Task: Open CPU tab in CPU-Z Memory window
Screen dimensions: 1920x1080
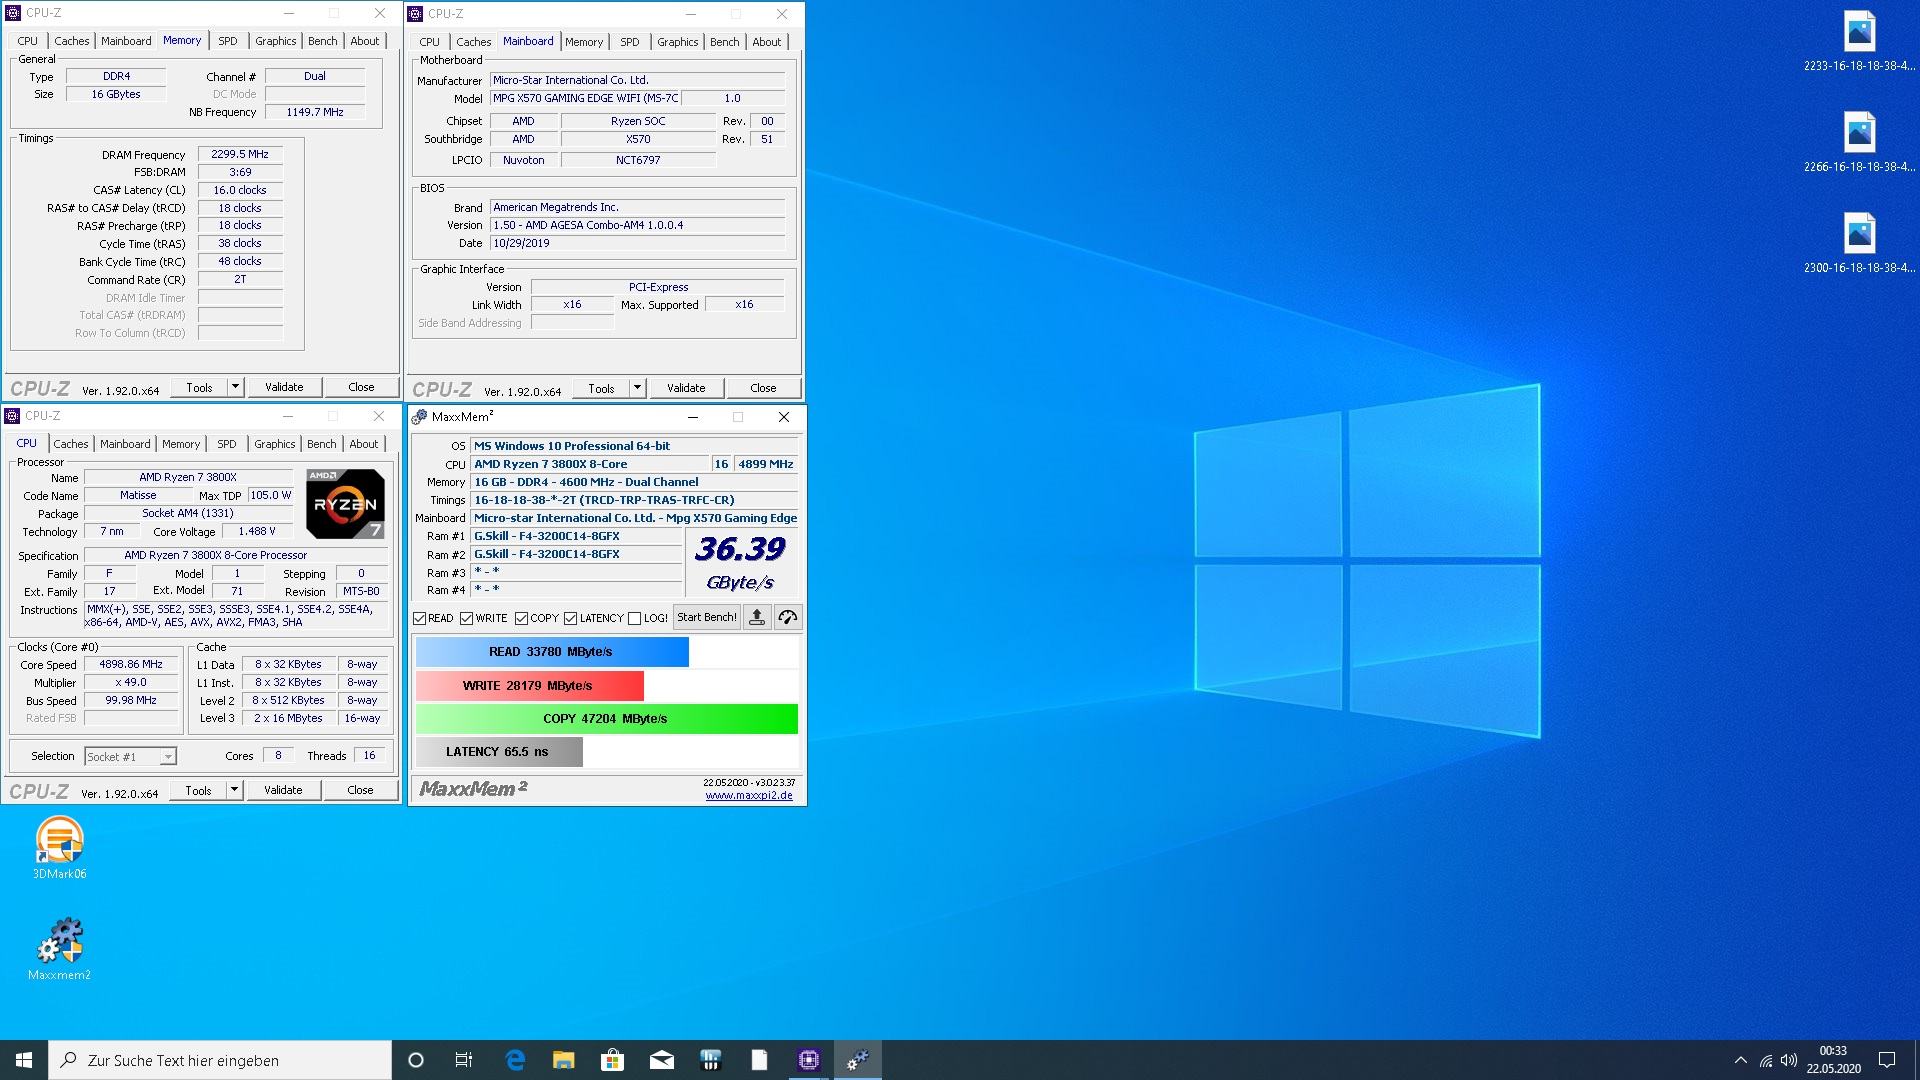Action: pos(28,41)
